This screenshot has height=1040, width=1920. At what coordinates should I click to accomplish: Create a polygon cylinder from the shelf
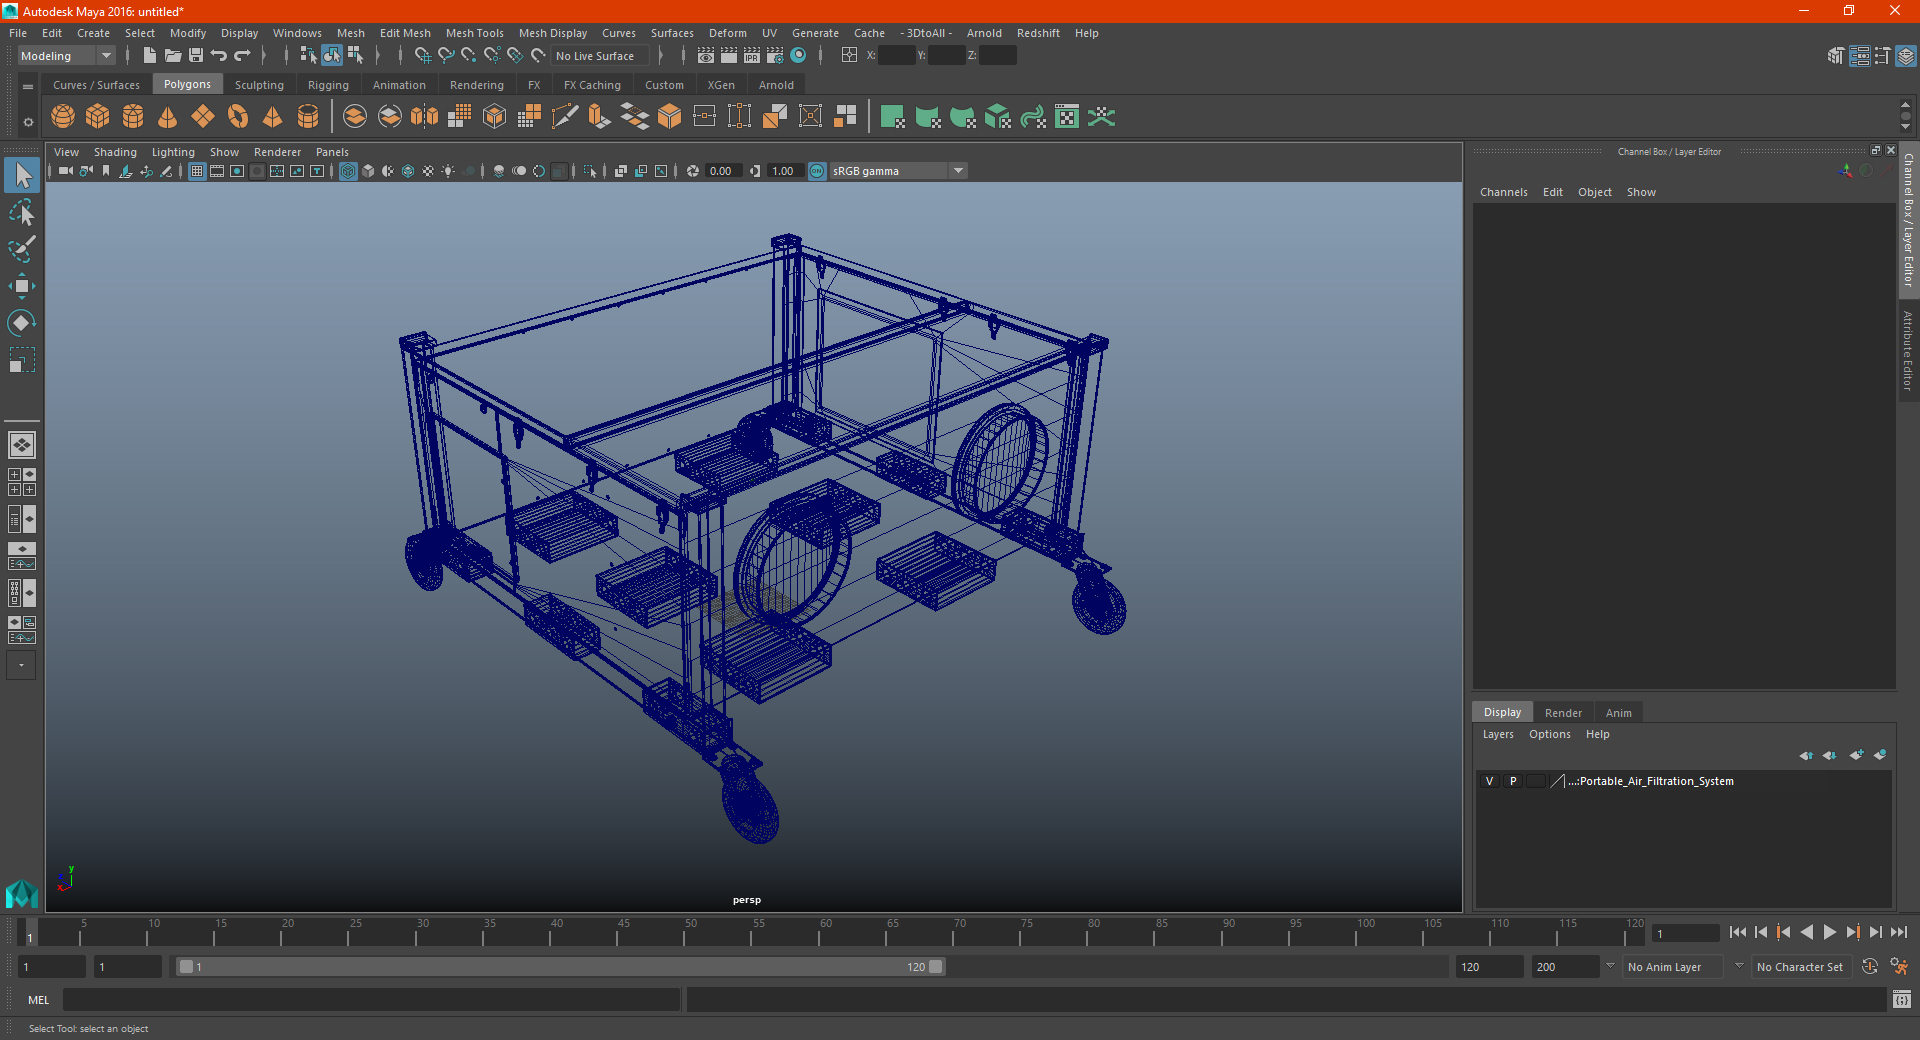(x=133, y=117)
